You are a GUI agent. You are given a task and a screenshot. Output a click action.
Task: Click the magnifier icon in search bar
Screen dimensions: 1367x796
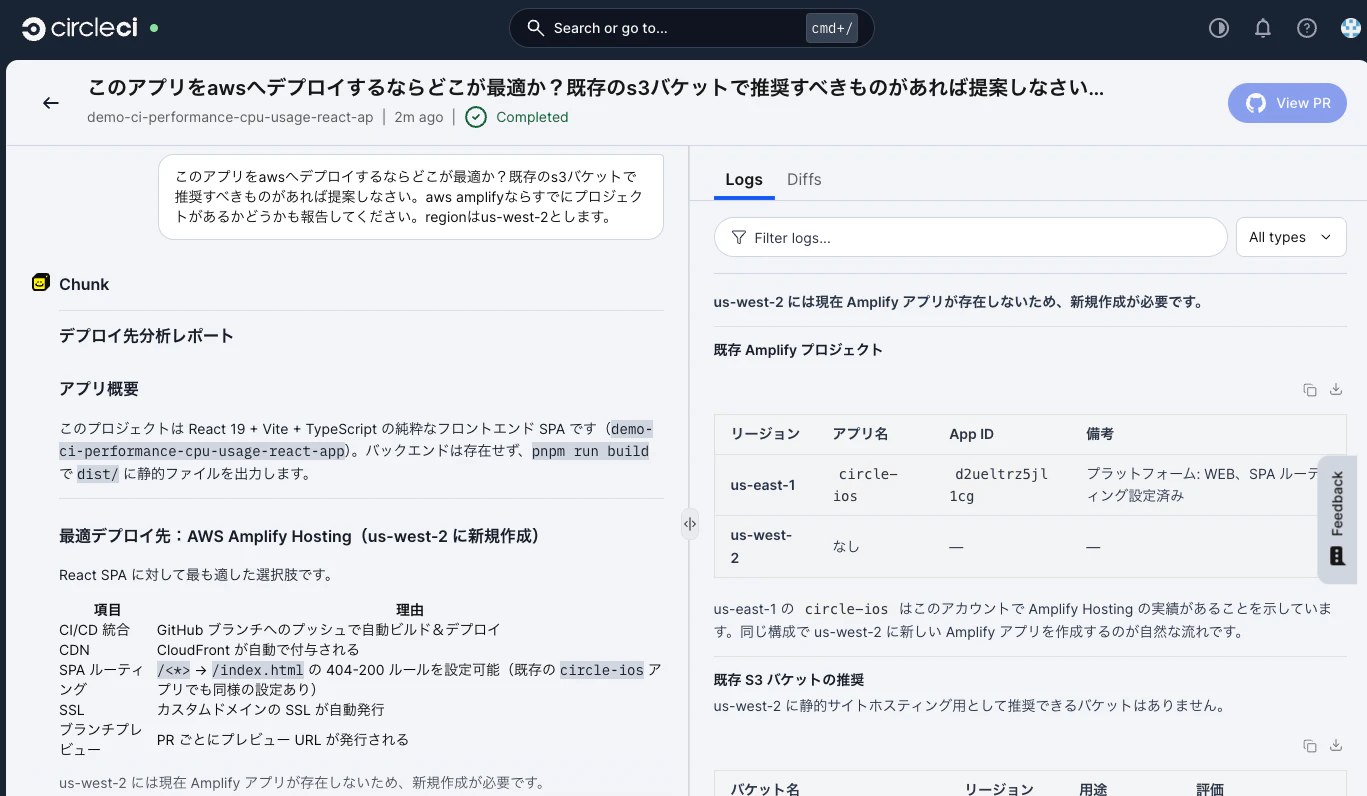tap(536, 28)
